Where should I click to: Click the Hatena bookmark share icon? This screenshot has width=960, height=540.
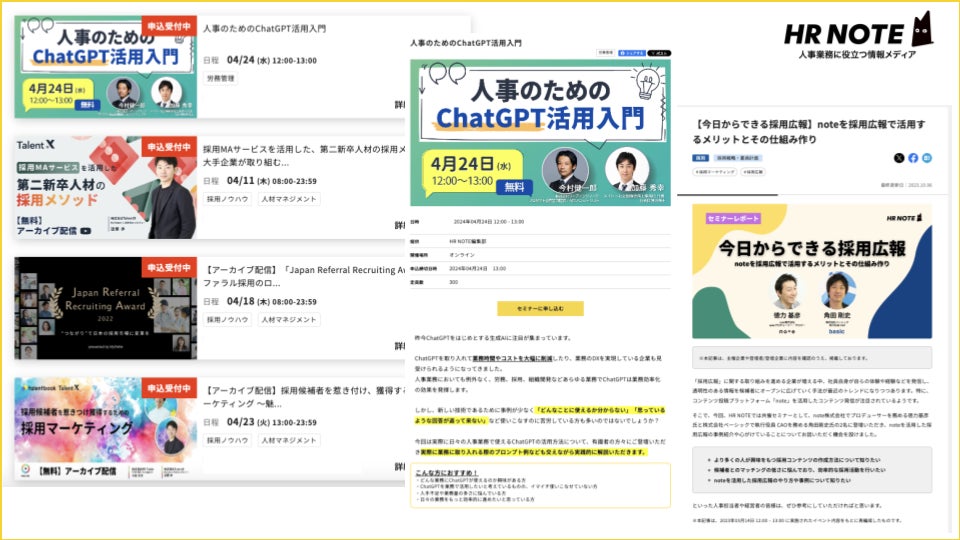tap(927, 158)
